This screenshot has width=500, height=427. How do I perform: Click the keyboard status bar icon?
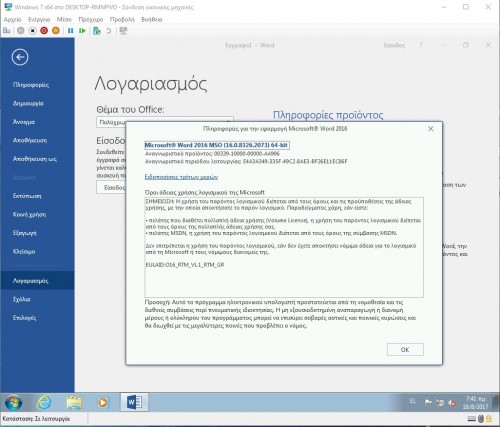coord(472,419)
